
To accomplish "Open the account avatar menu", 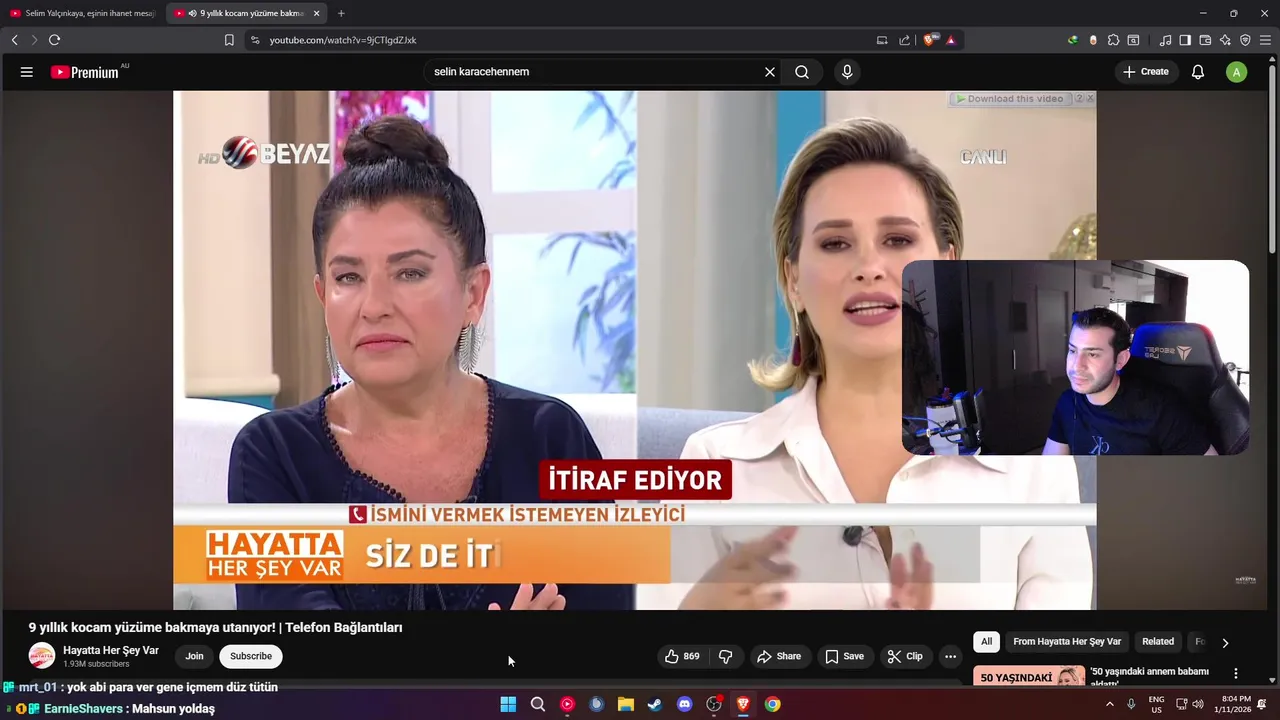I will click(x=1237, y=72).
